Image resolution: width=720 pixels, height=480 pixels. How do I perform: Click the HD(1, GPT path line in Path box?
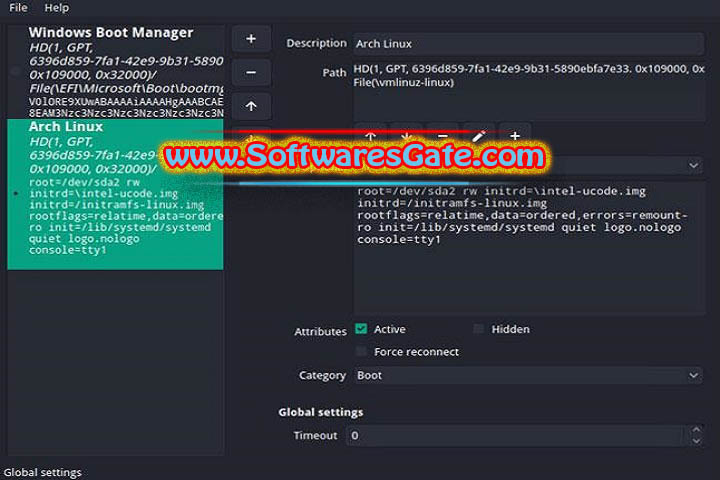point(529,69)
